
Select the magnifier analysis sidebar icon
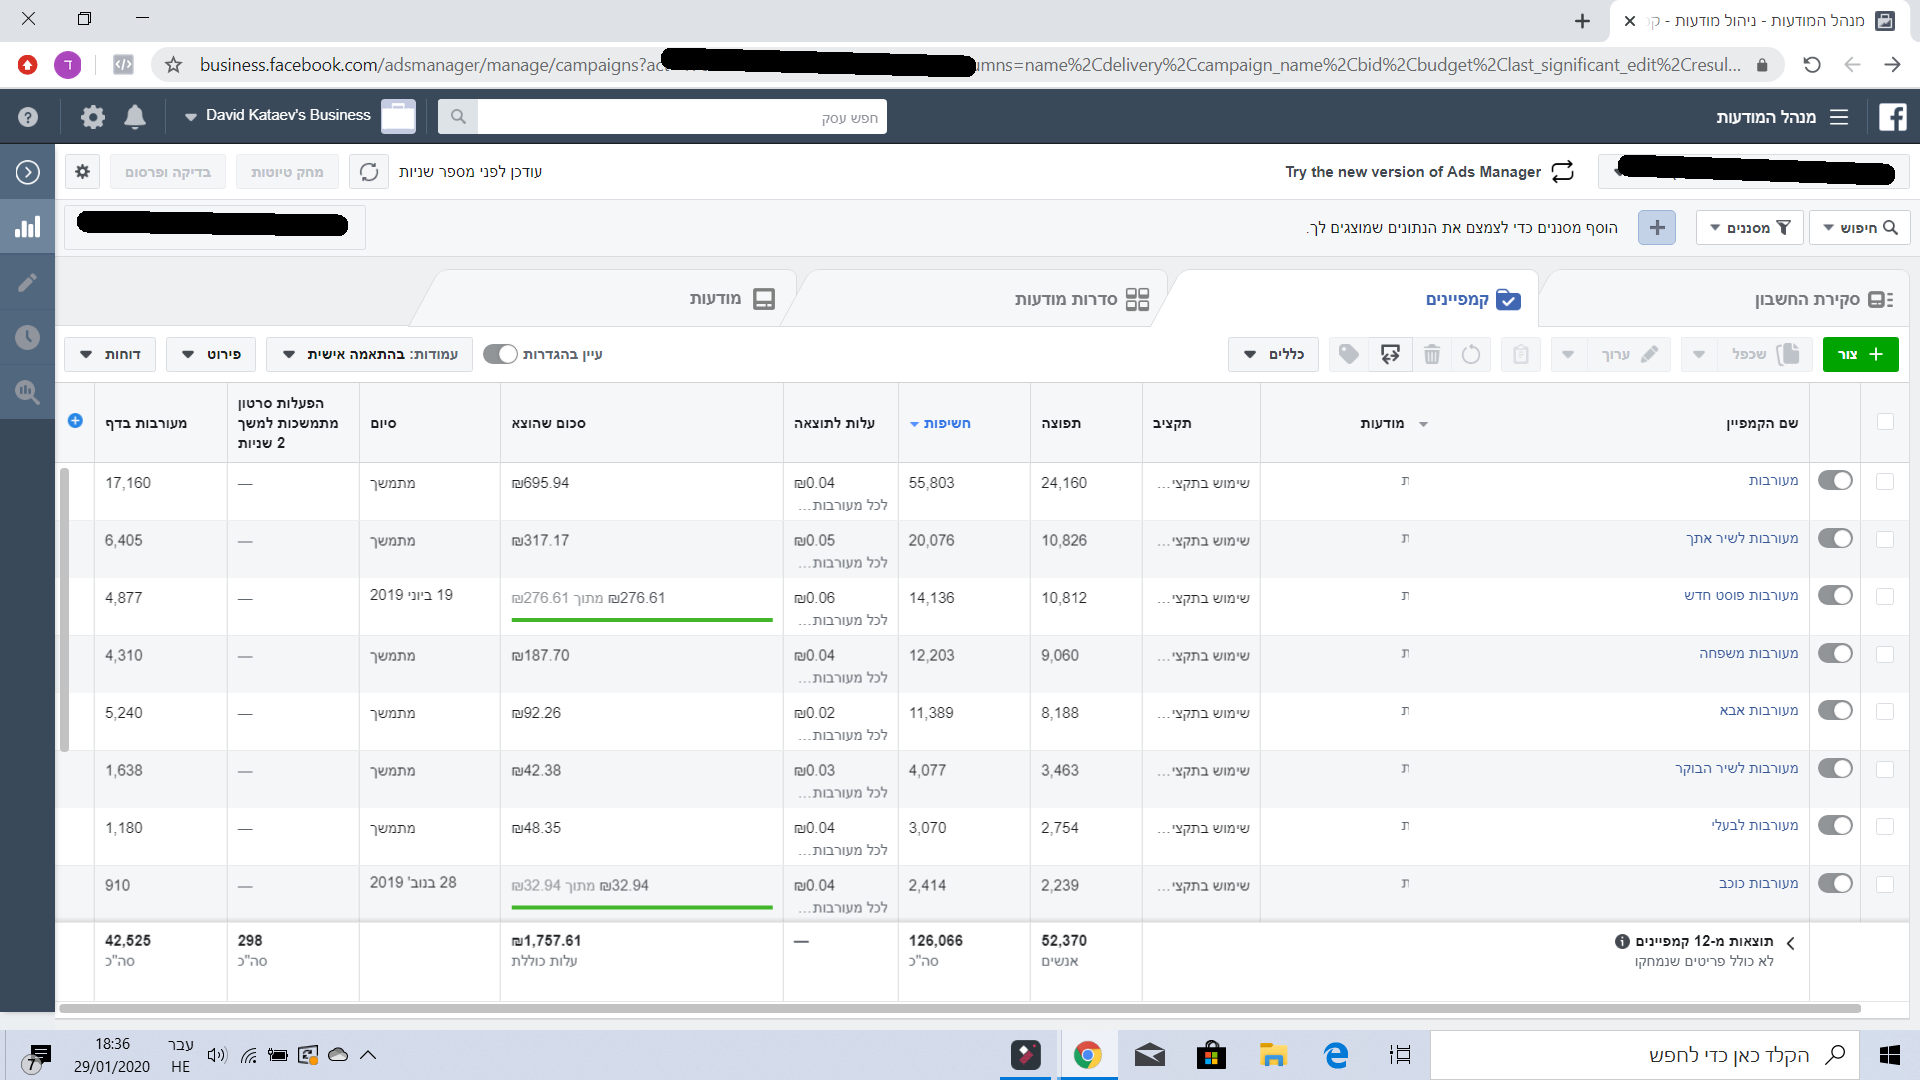point(28,392)
